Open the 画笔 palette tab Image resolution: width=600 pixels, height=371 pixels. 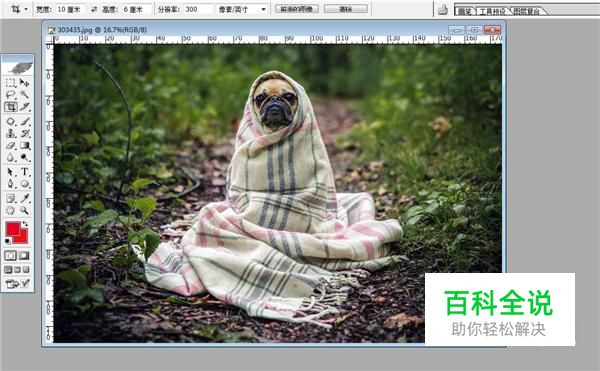(x=465, y=11)
